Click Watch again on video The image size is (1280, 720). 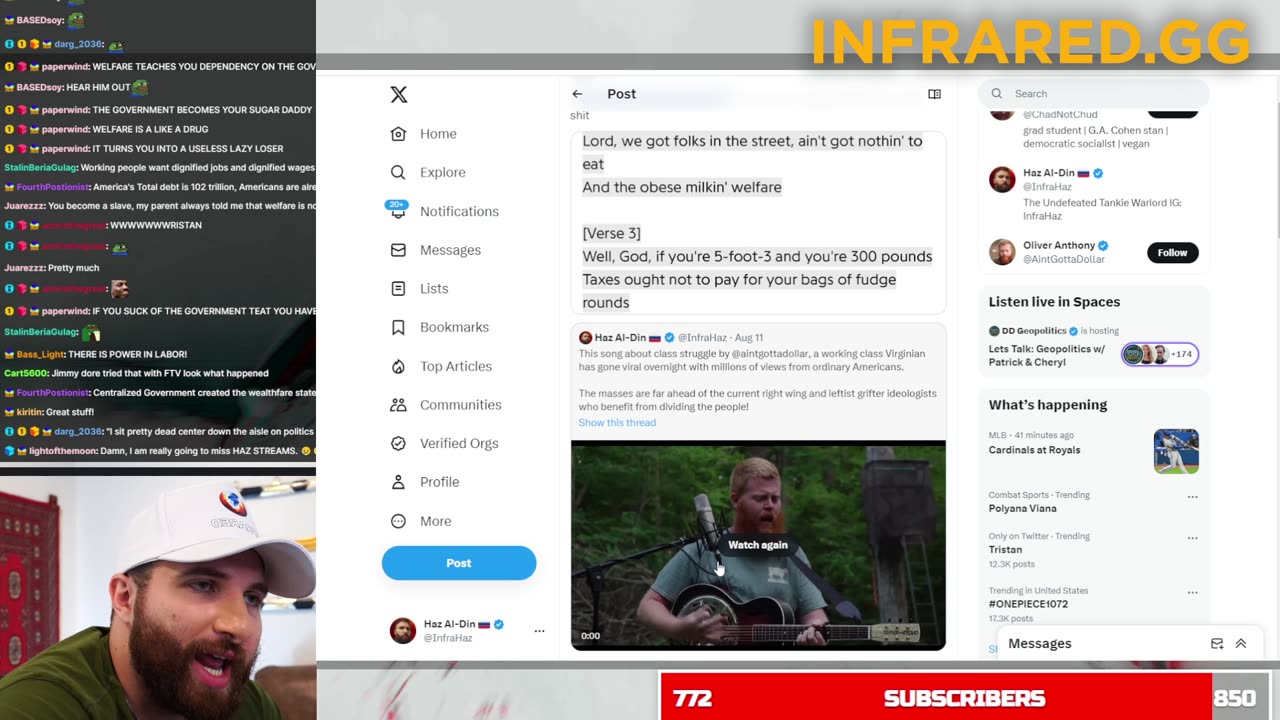pyautogui.click(x=757, y=545)
